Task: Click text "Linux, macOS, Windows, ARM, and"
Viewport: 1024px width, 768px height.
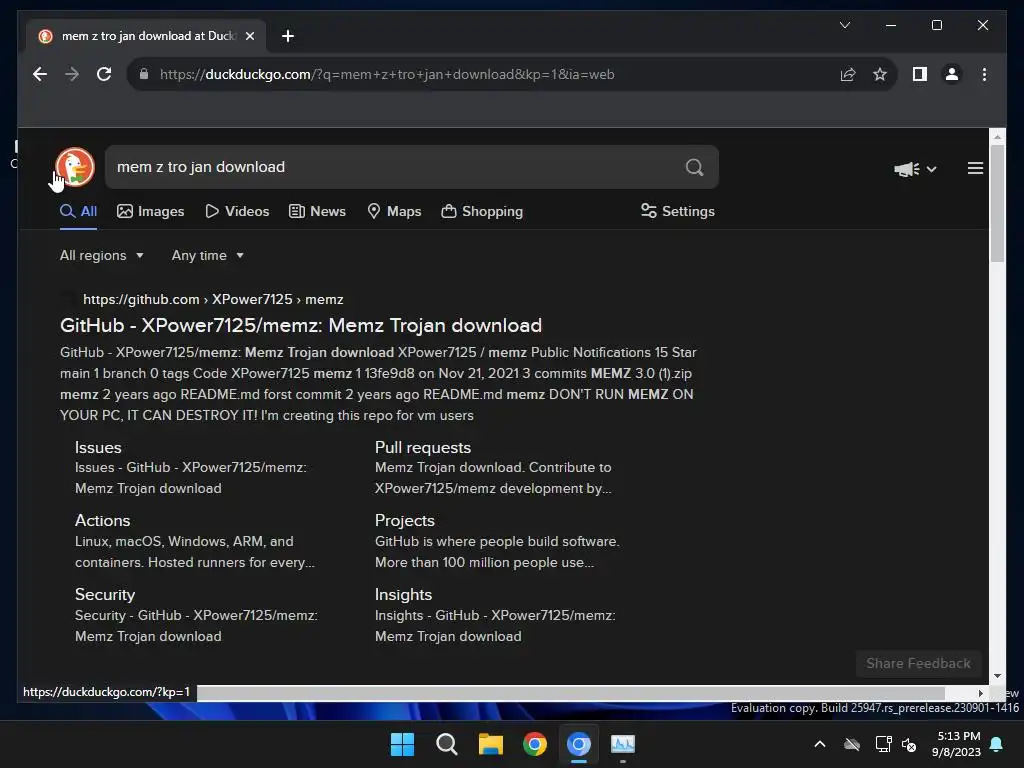Action: (x=184, y=541)
